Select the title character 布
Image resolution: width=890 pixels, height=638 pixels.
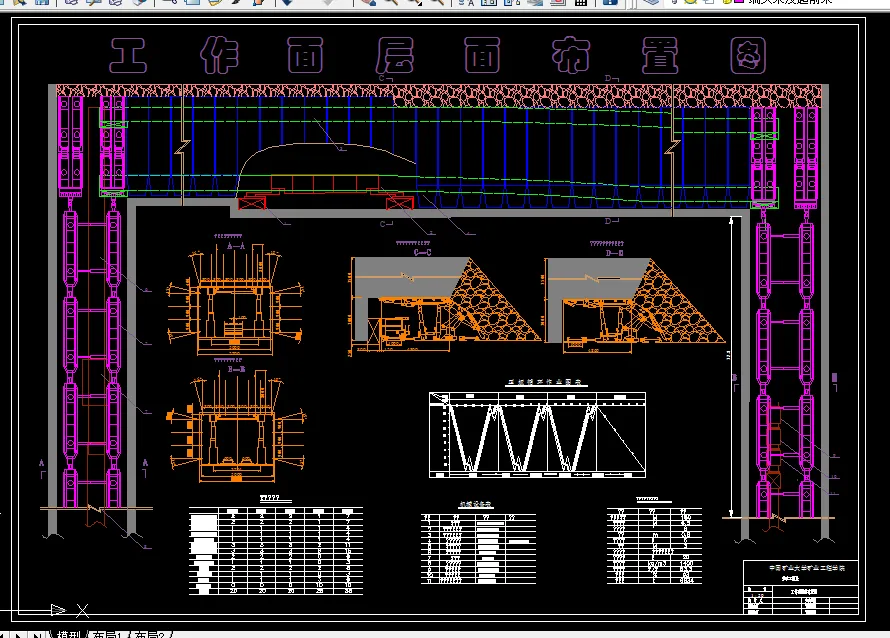click(571, 56)
